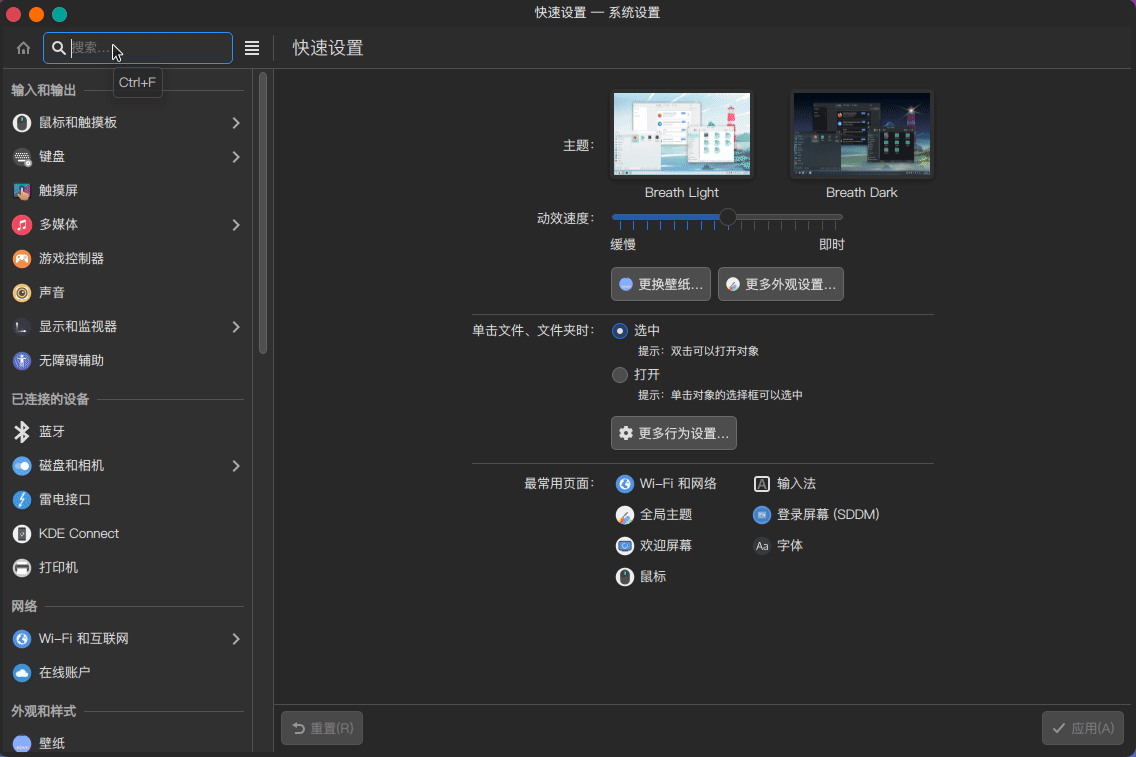This screenshot has width=1136, height=757.
Task: Click the change wallpaper (更换壁纸) button
Action: 660,284
